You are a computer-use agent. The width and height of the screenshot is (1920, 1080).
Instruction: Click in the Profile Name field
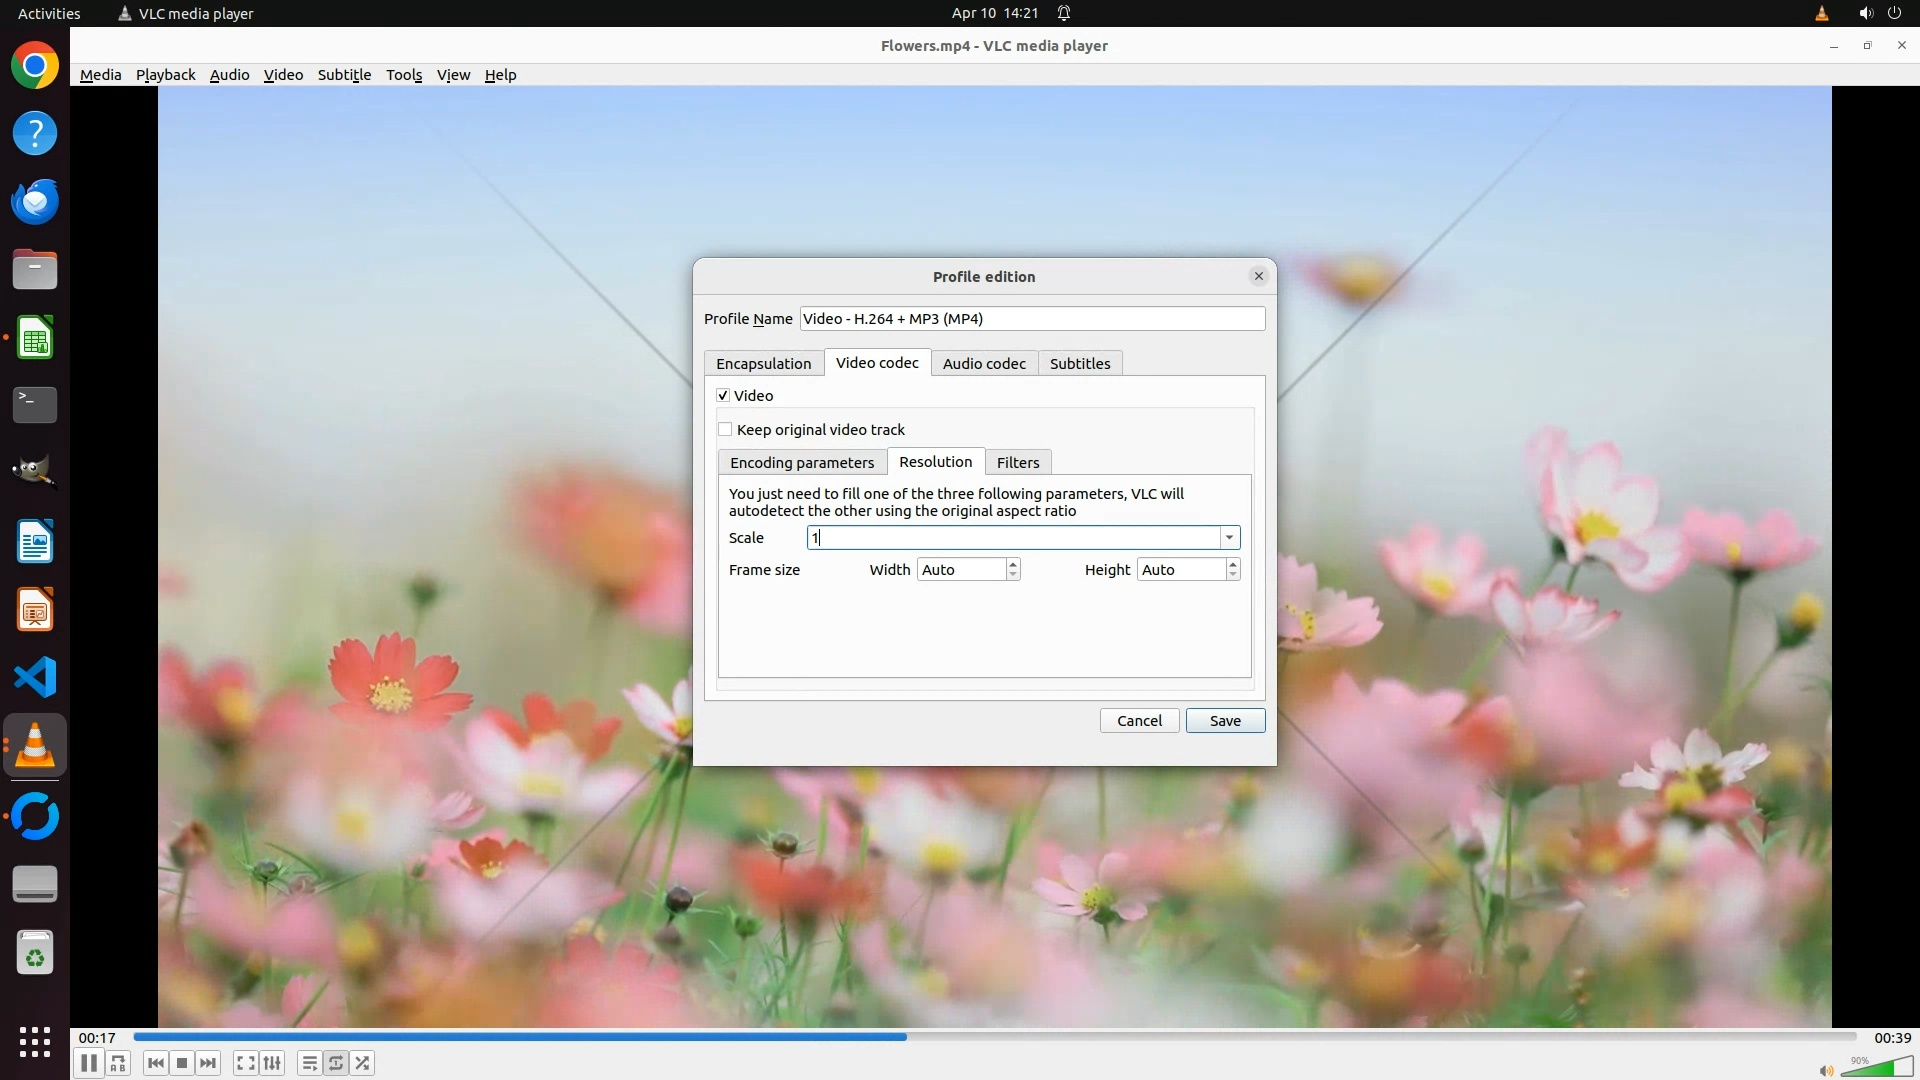1031,319
